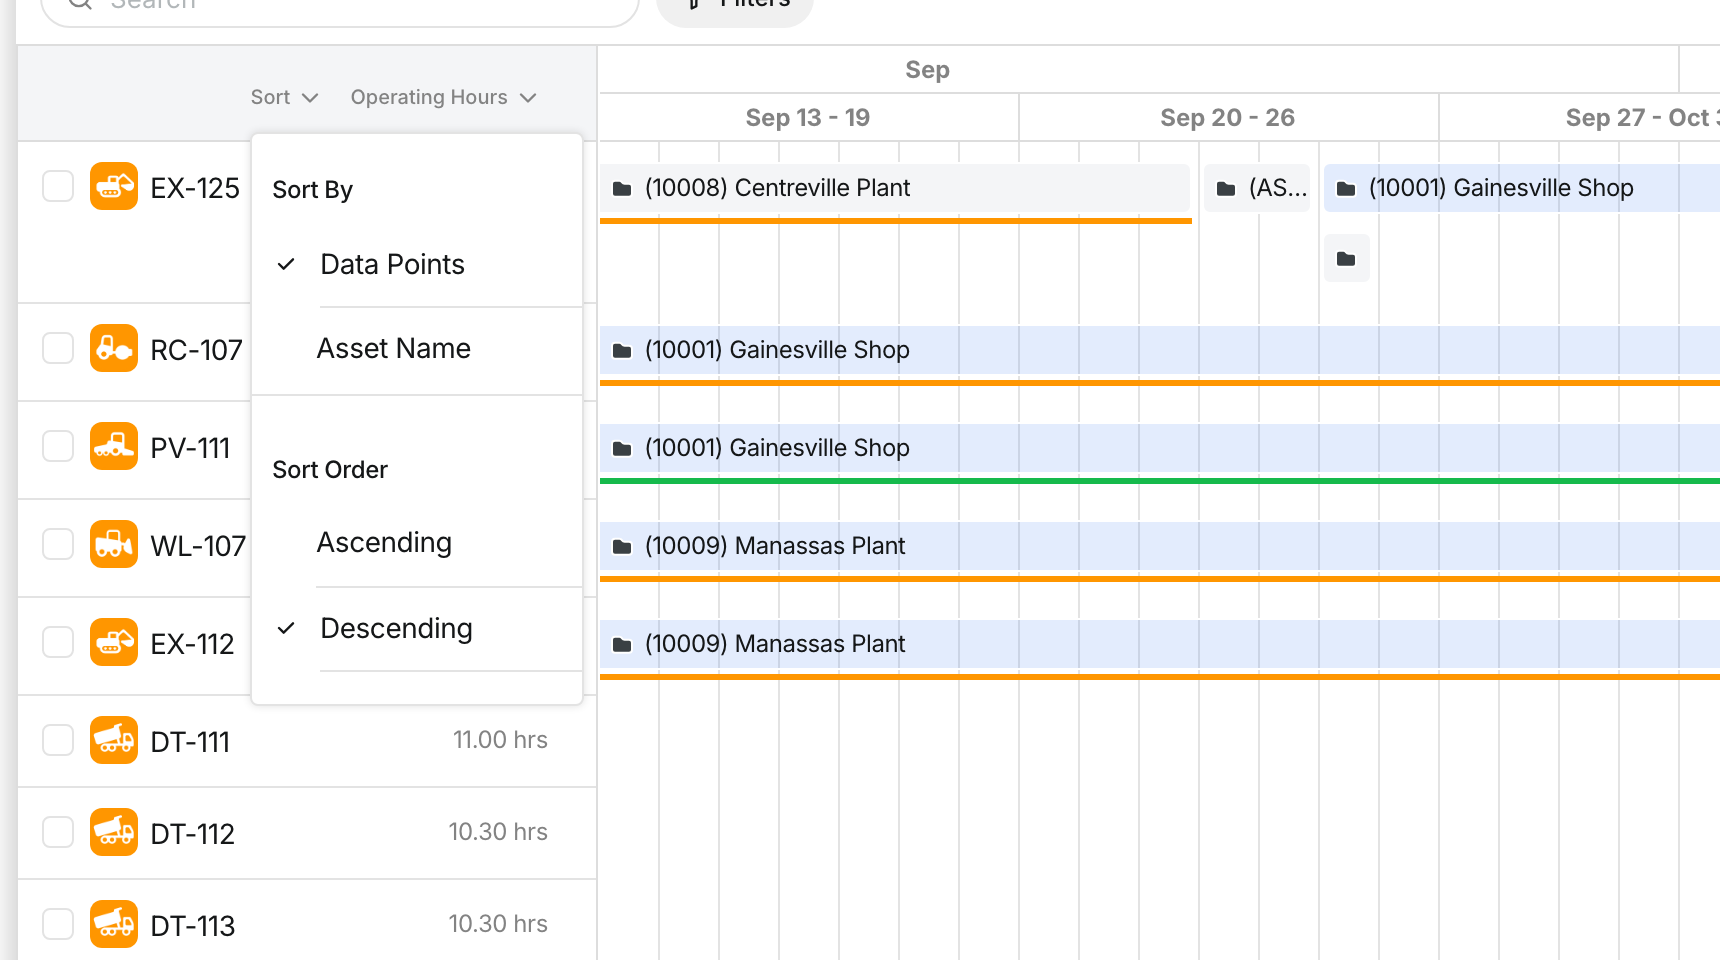Open WL-107 (10009) Manassas Plant assignment

click(1160, 546)
